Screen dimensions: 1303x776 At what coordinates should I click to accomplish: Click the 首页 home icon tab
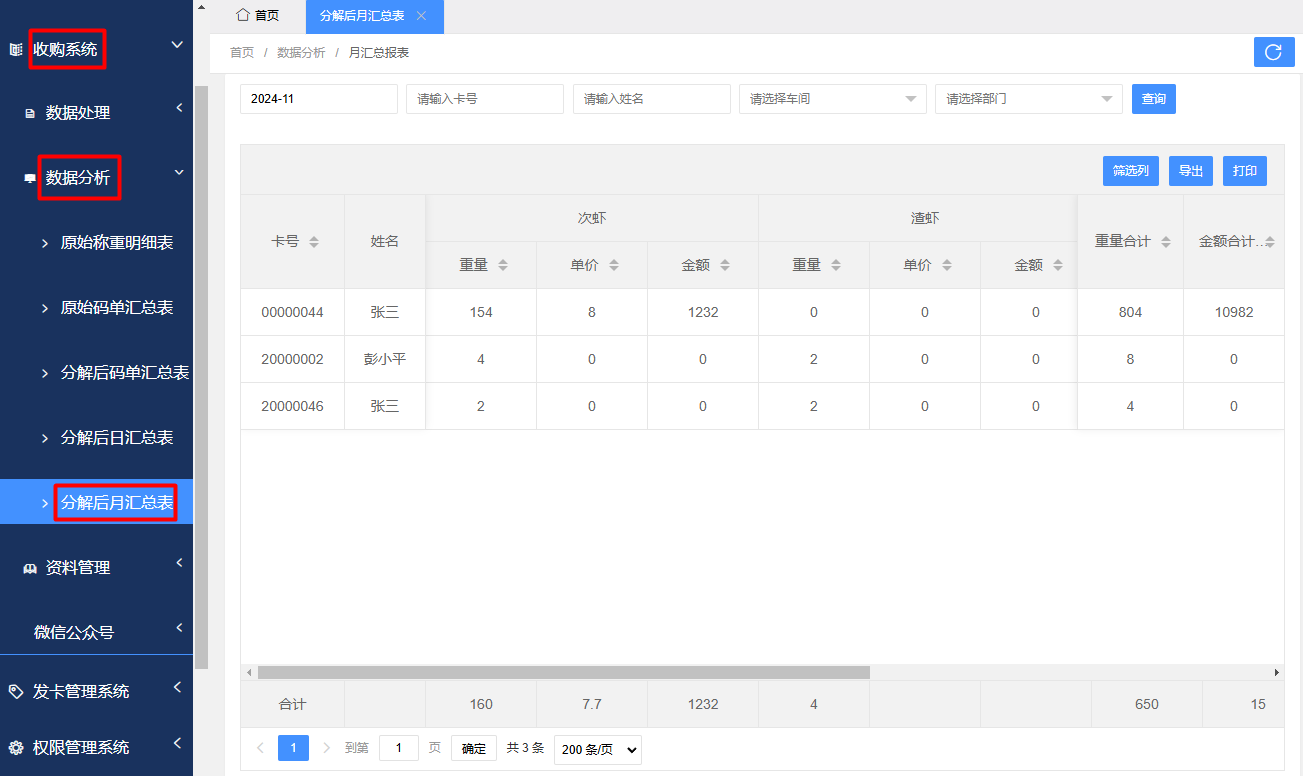[x=258, y=16]
